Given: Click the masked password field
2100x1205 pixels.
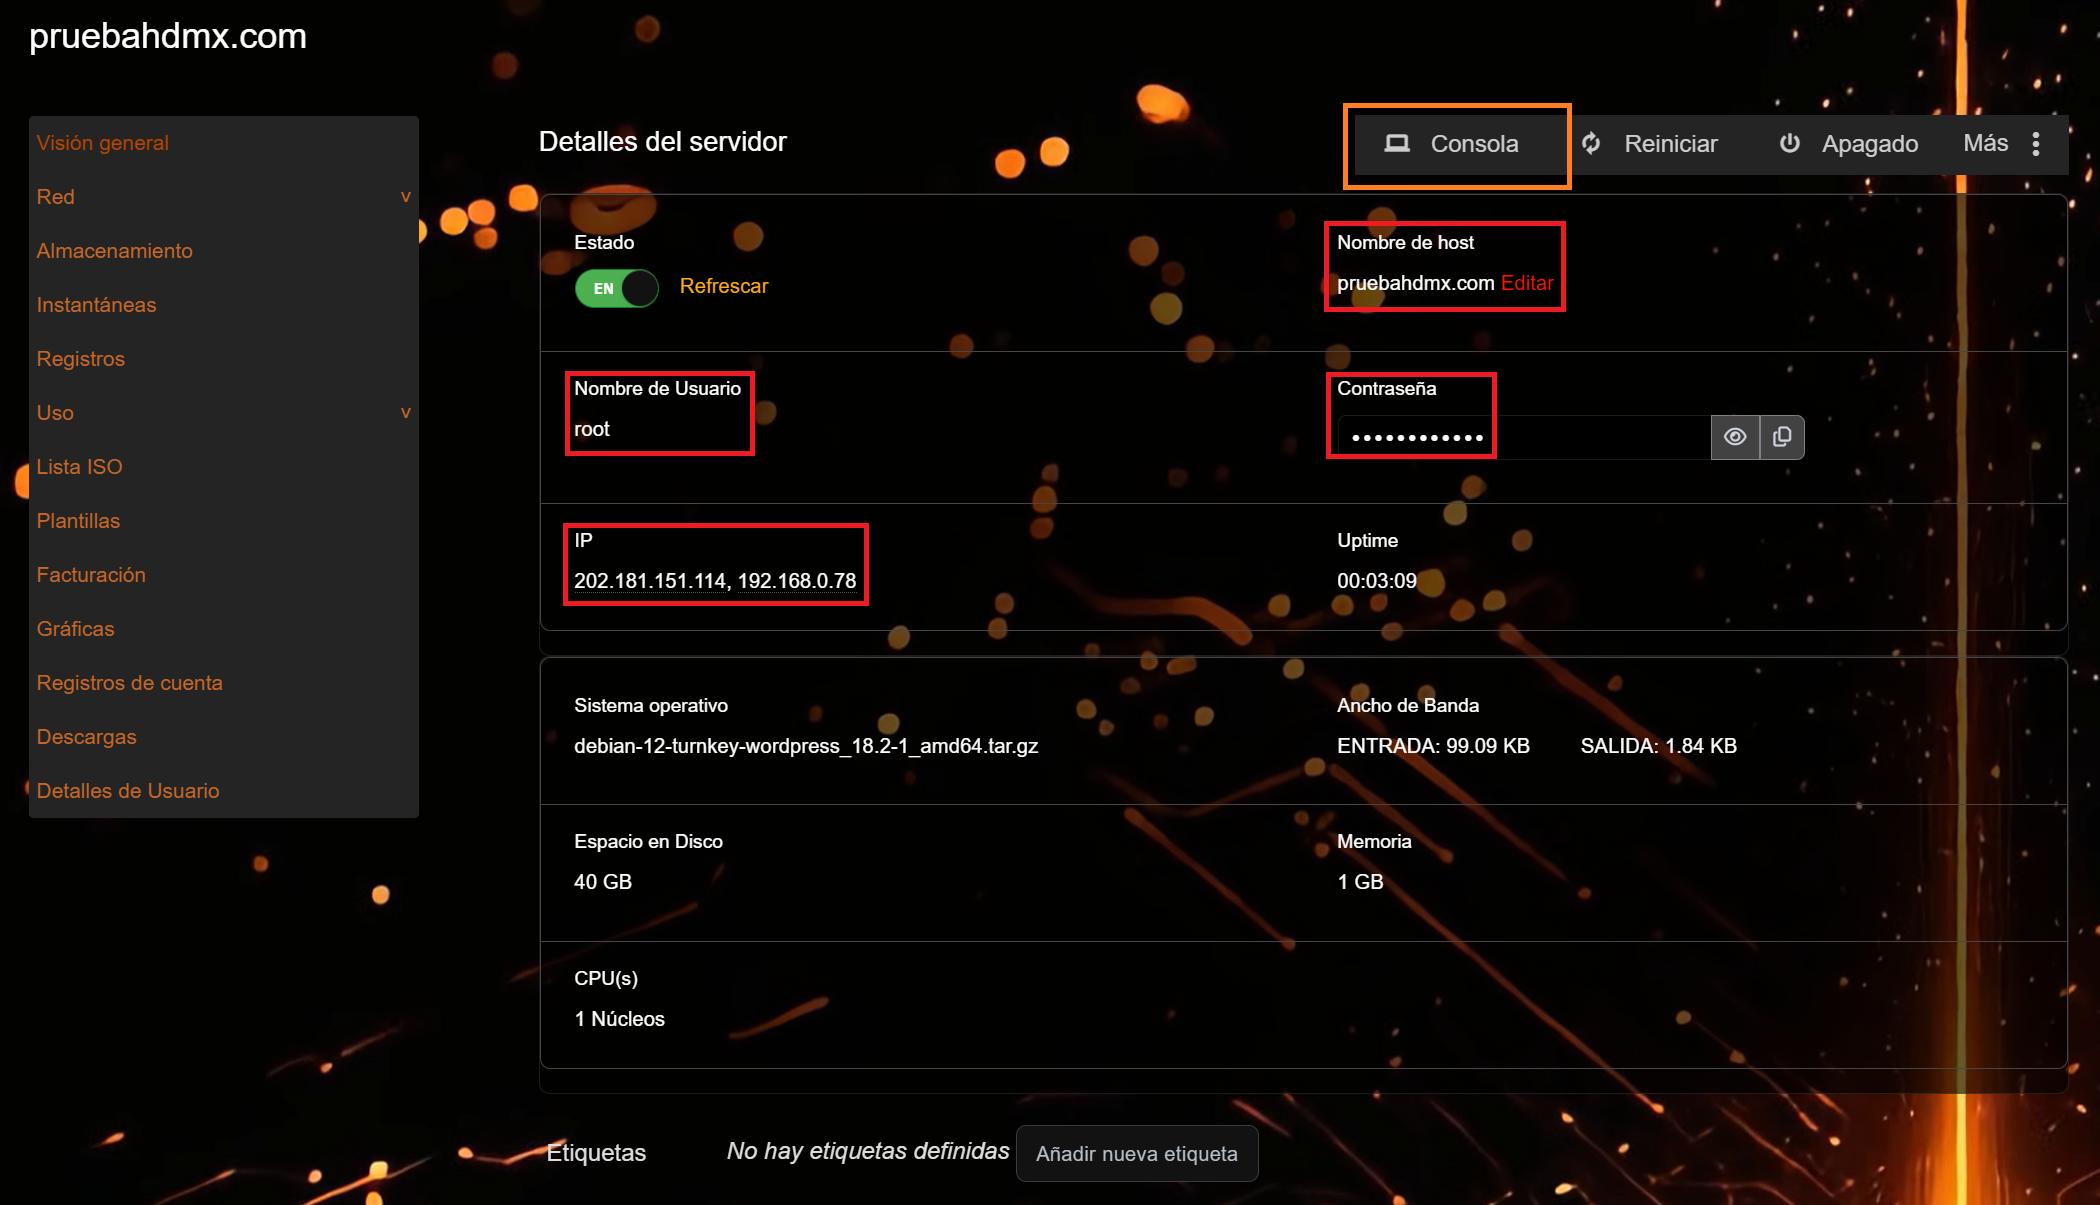Looking at the screenshot, I should [1520, 437].
